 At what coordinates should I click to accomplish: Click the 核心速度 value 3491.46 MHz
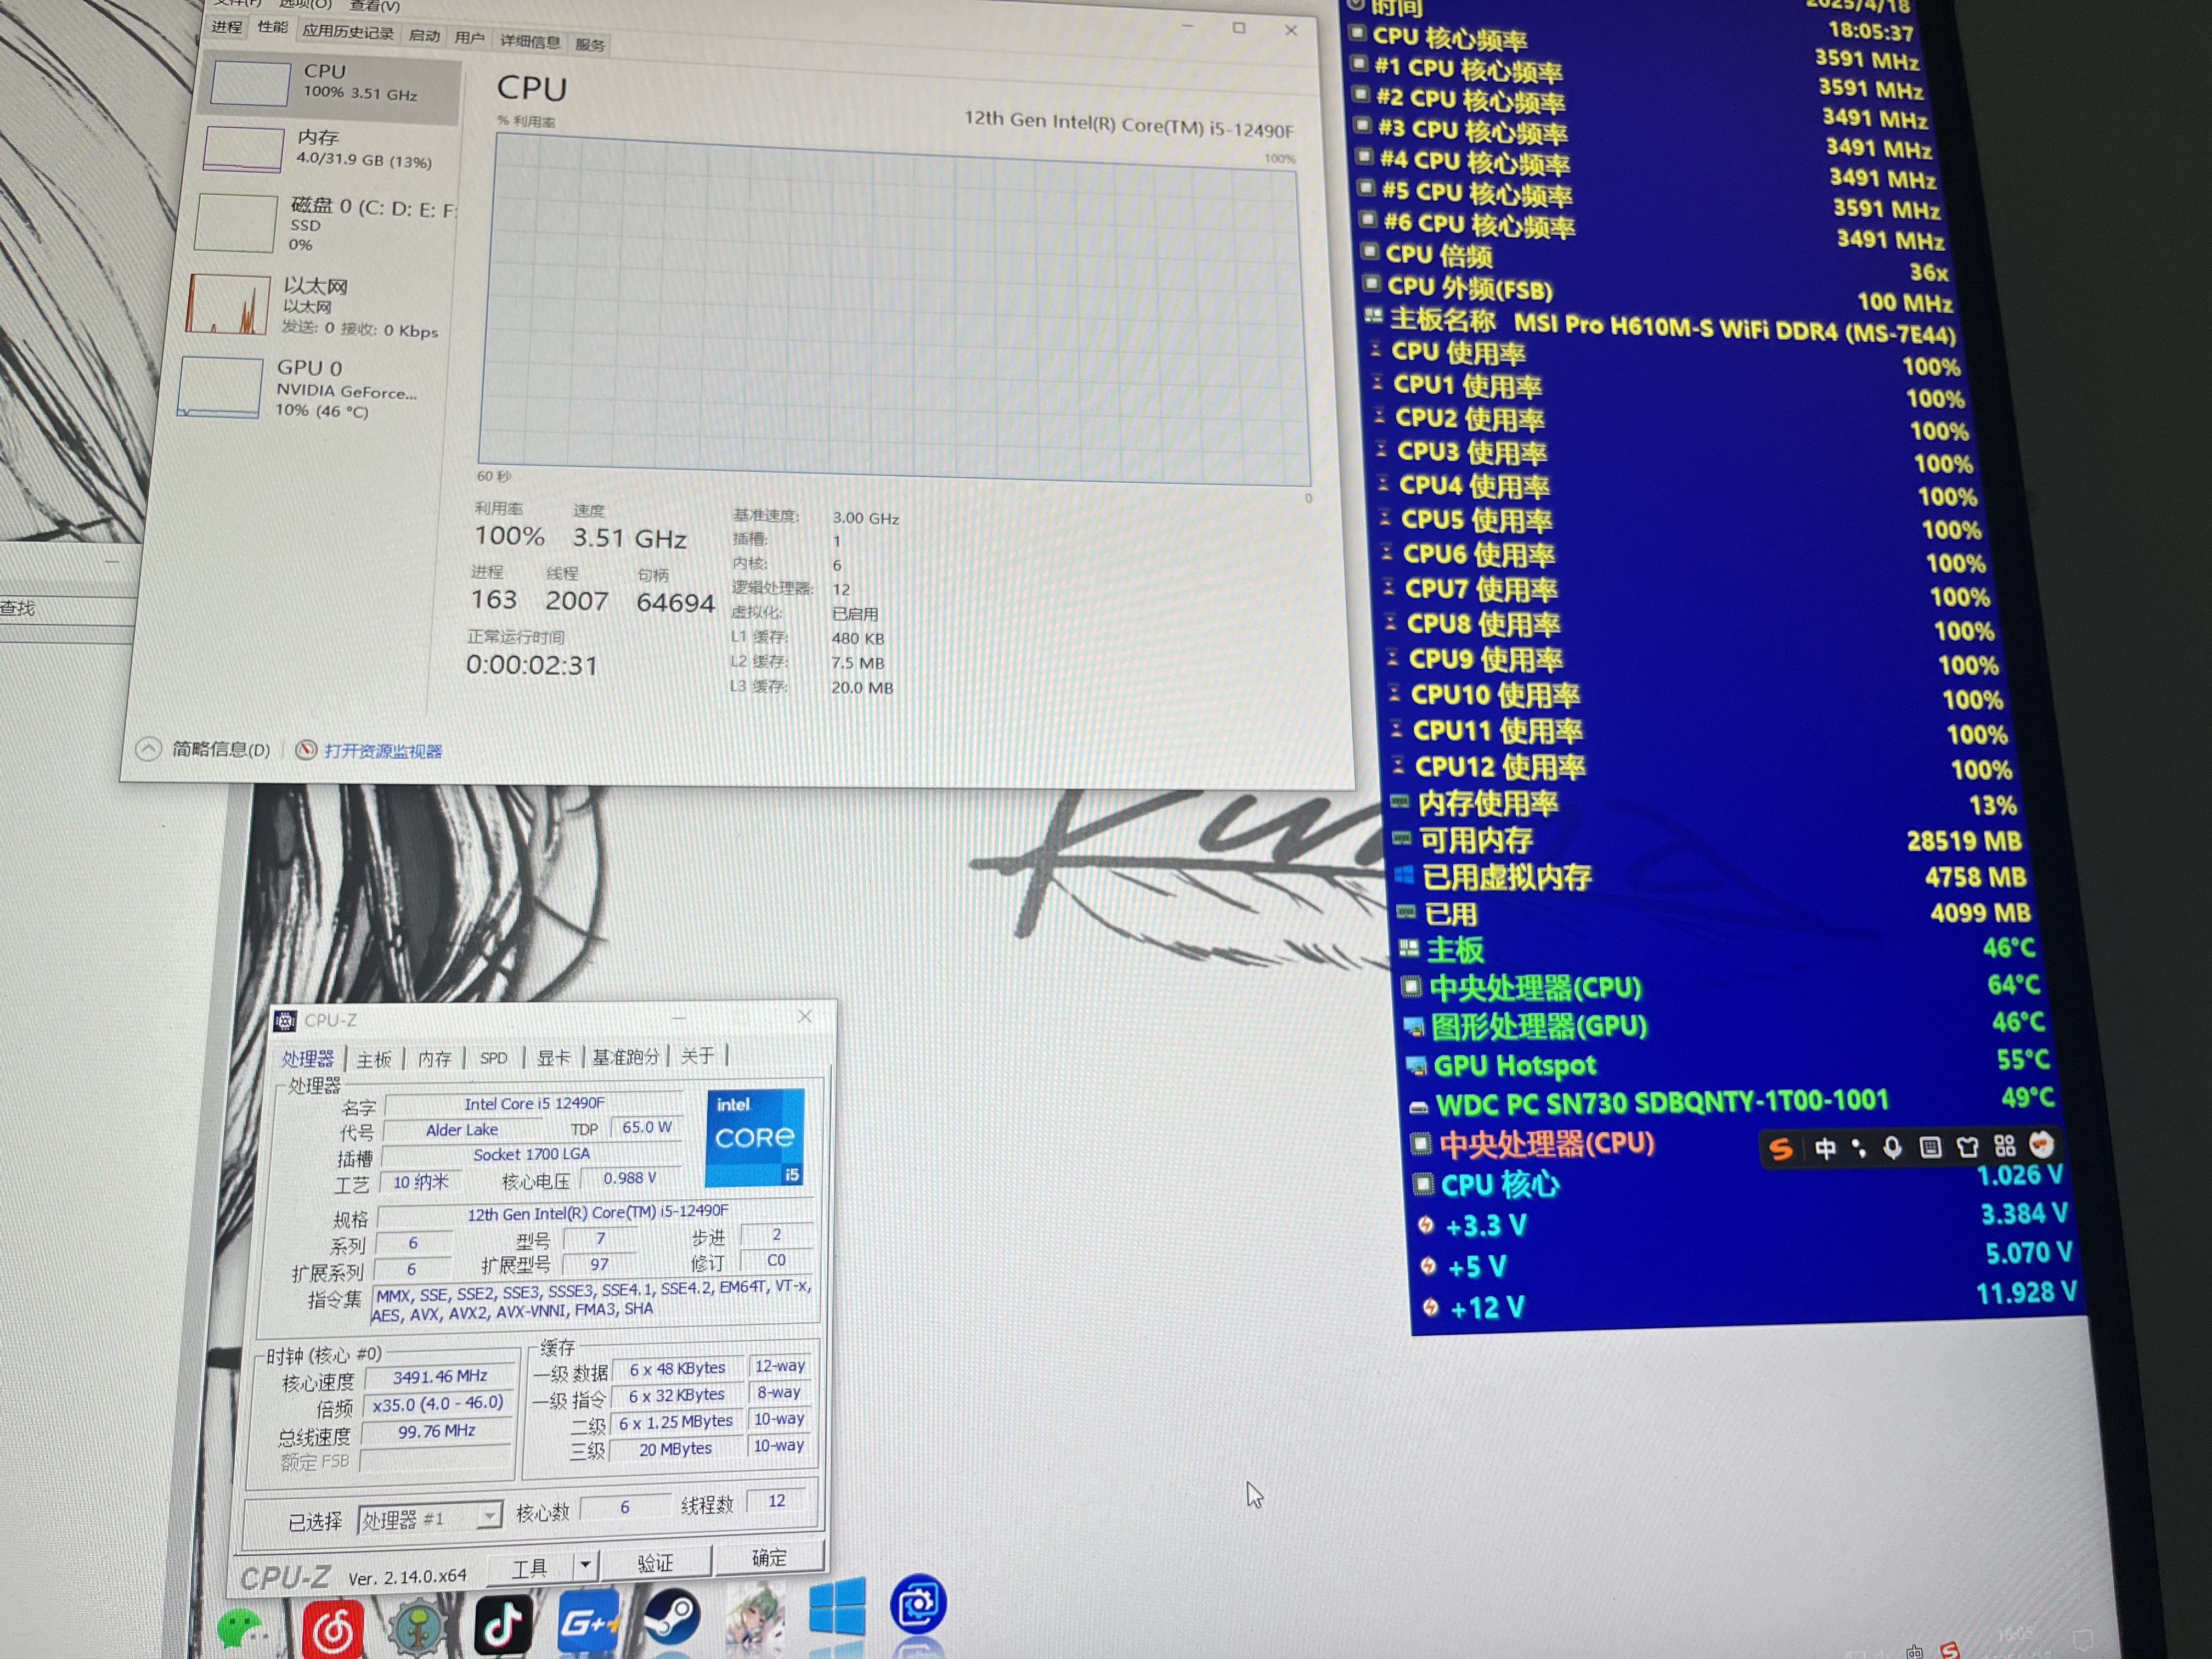(x=440, y=1376)
